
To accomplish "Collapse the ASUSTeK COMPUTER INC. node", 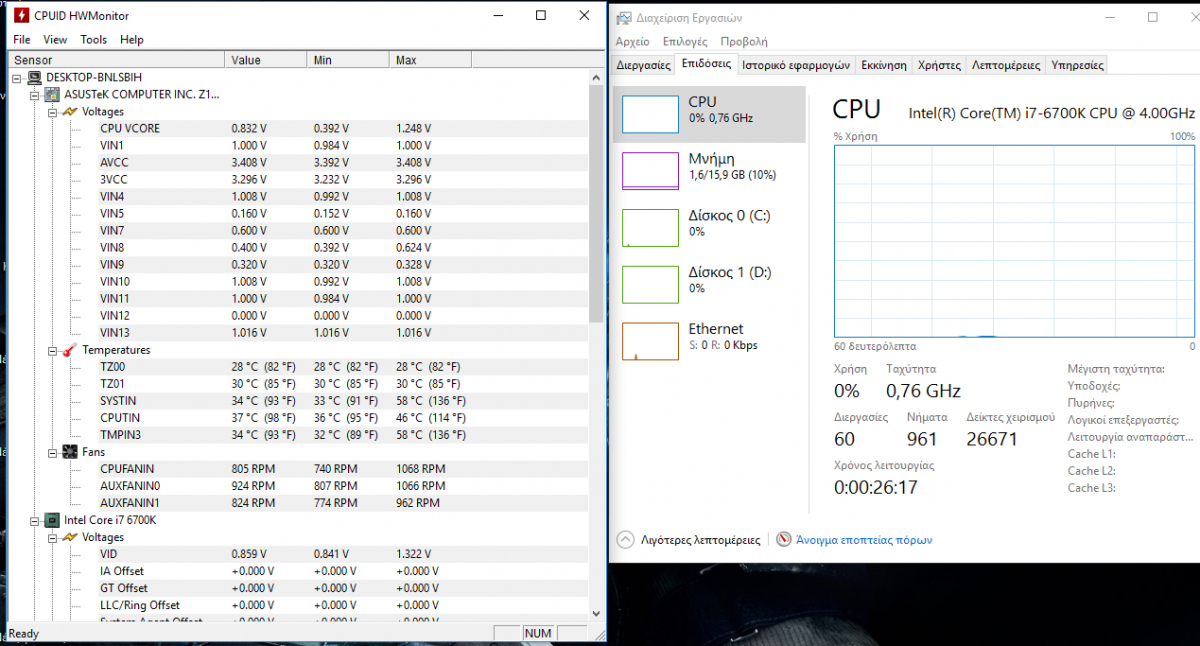I will (34, 94).
